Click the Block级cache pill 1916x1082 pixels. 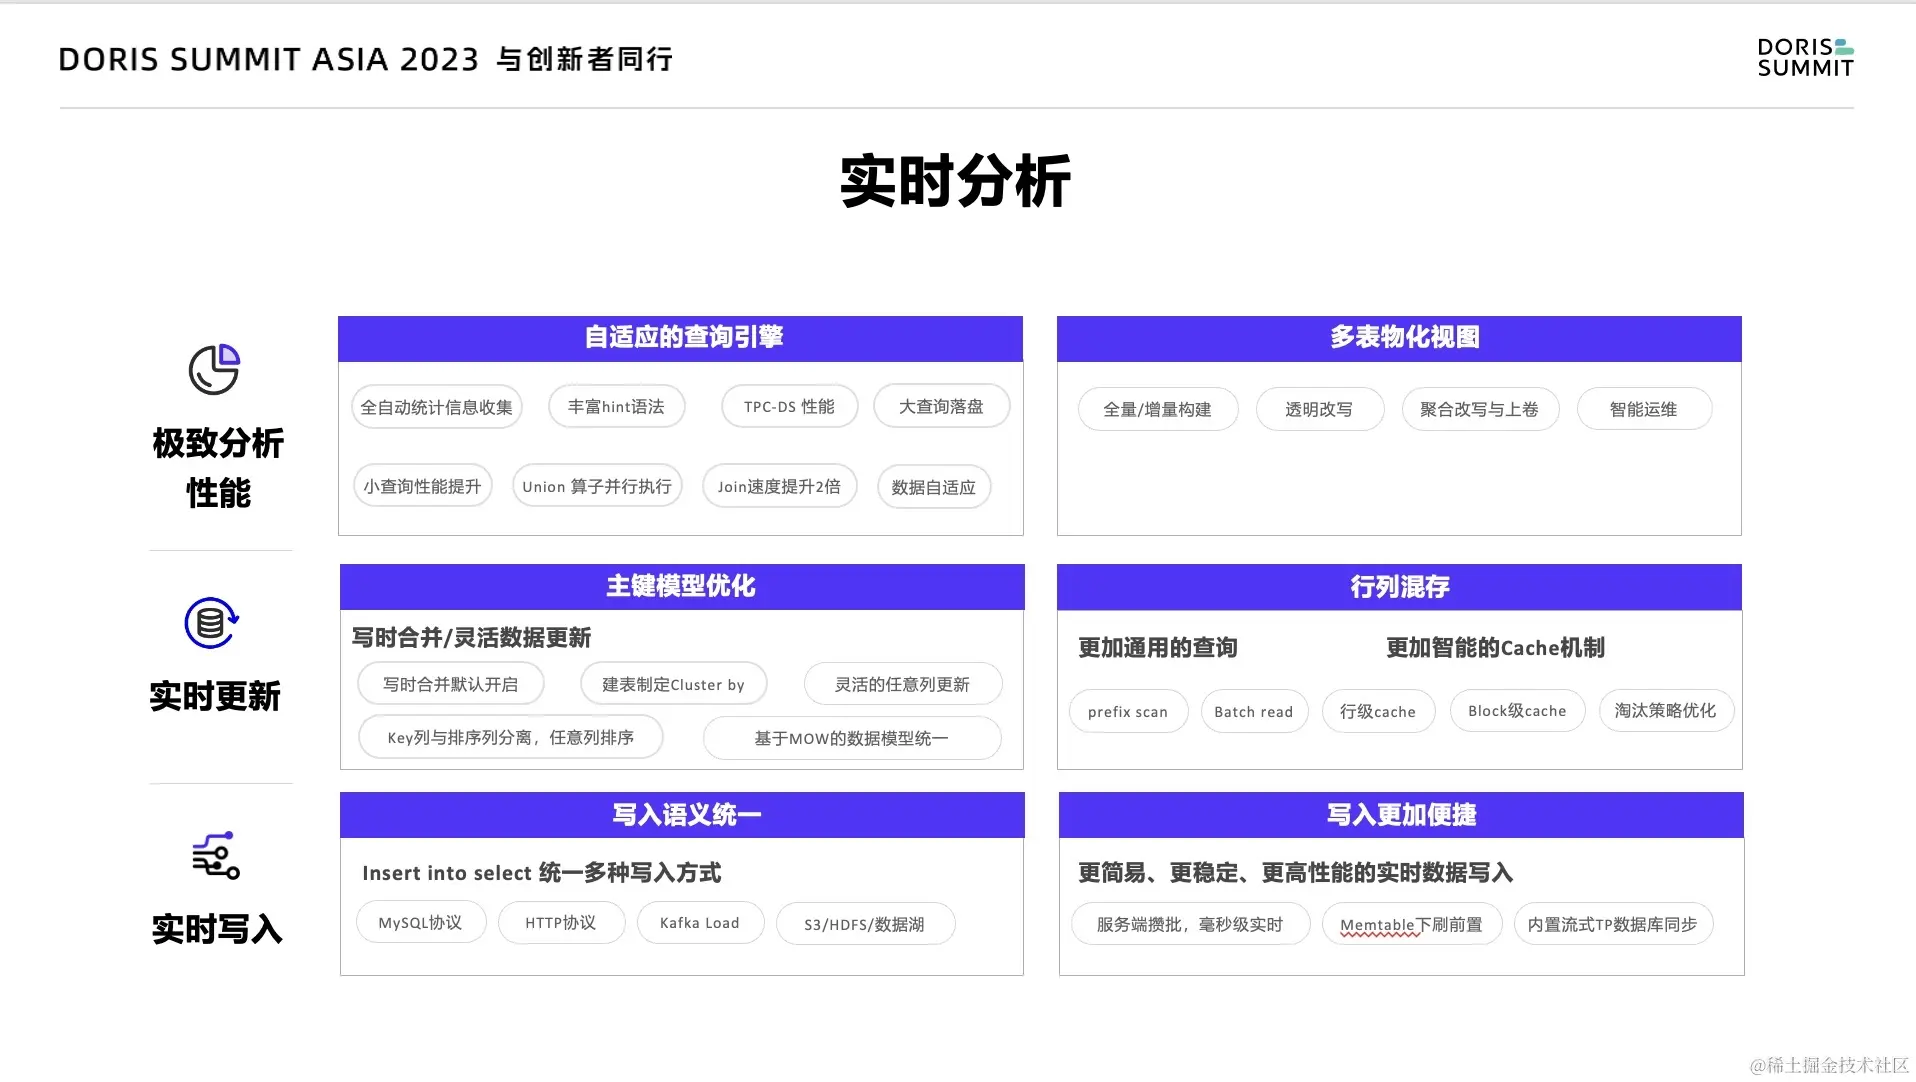click(x=1517, y=710)
